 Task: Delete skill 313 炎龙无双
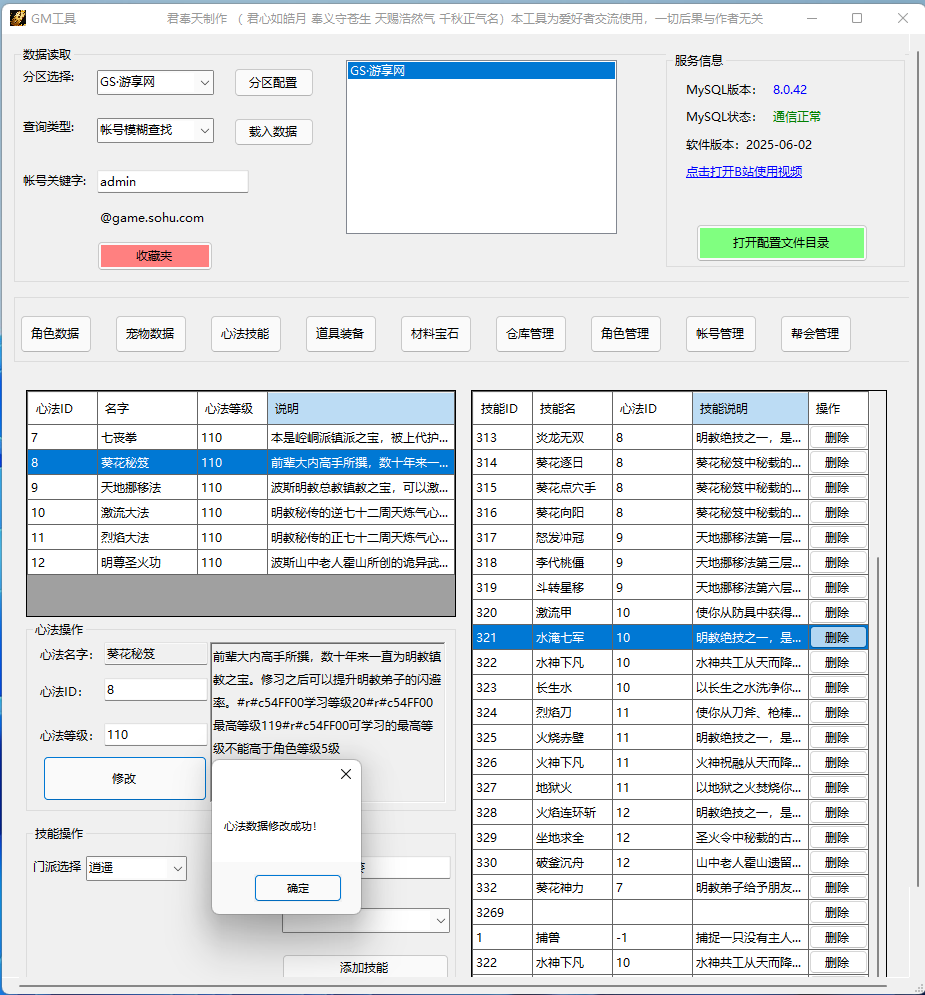(x=837, y=437)
